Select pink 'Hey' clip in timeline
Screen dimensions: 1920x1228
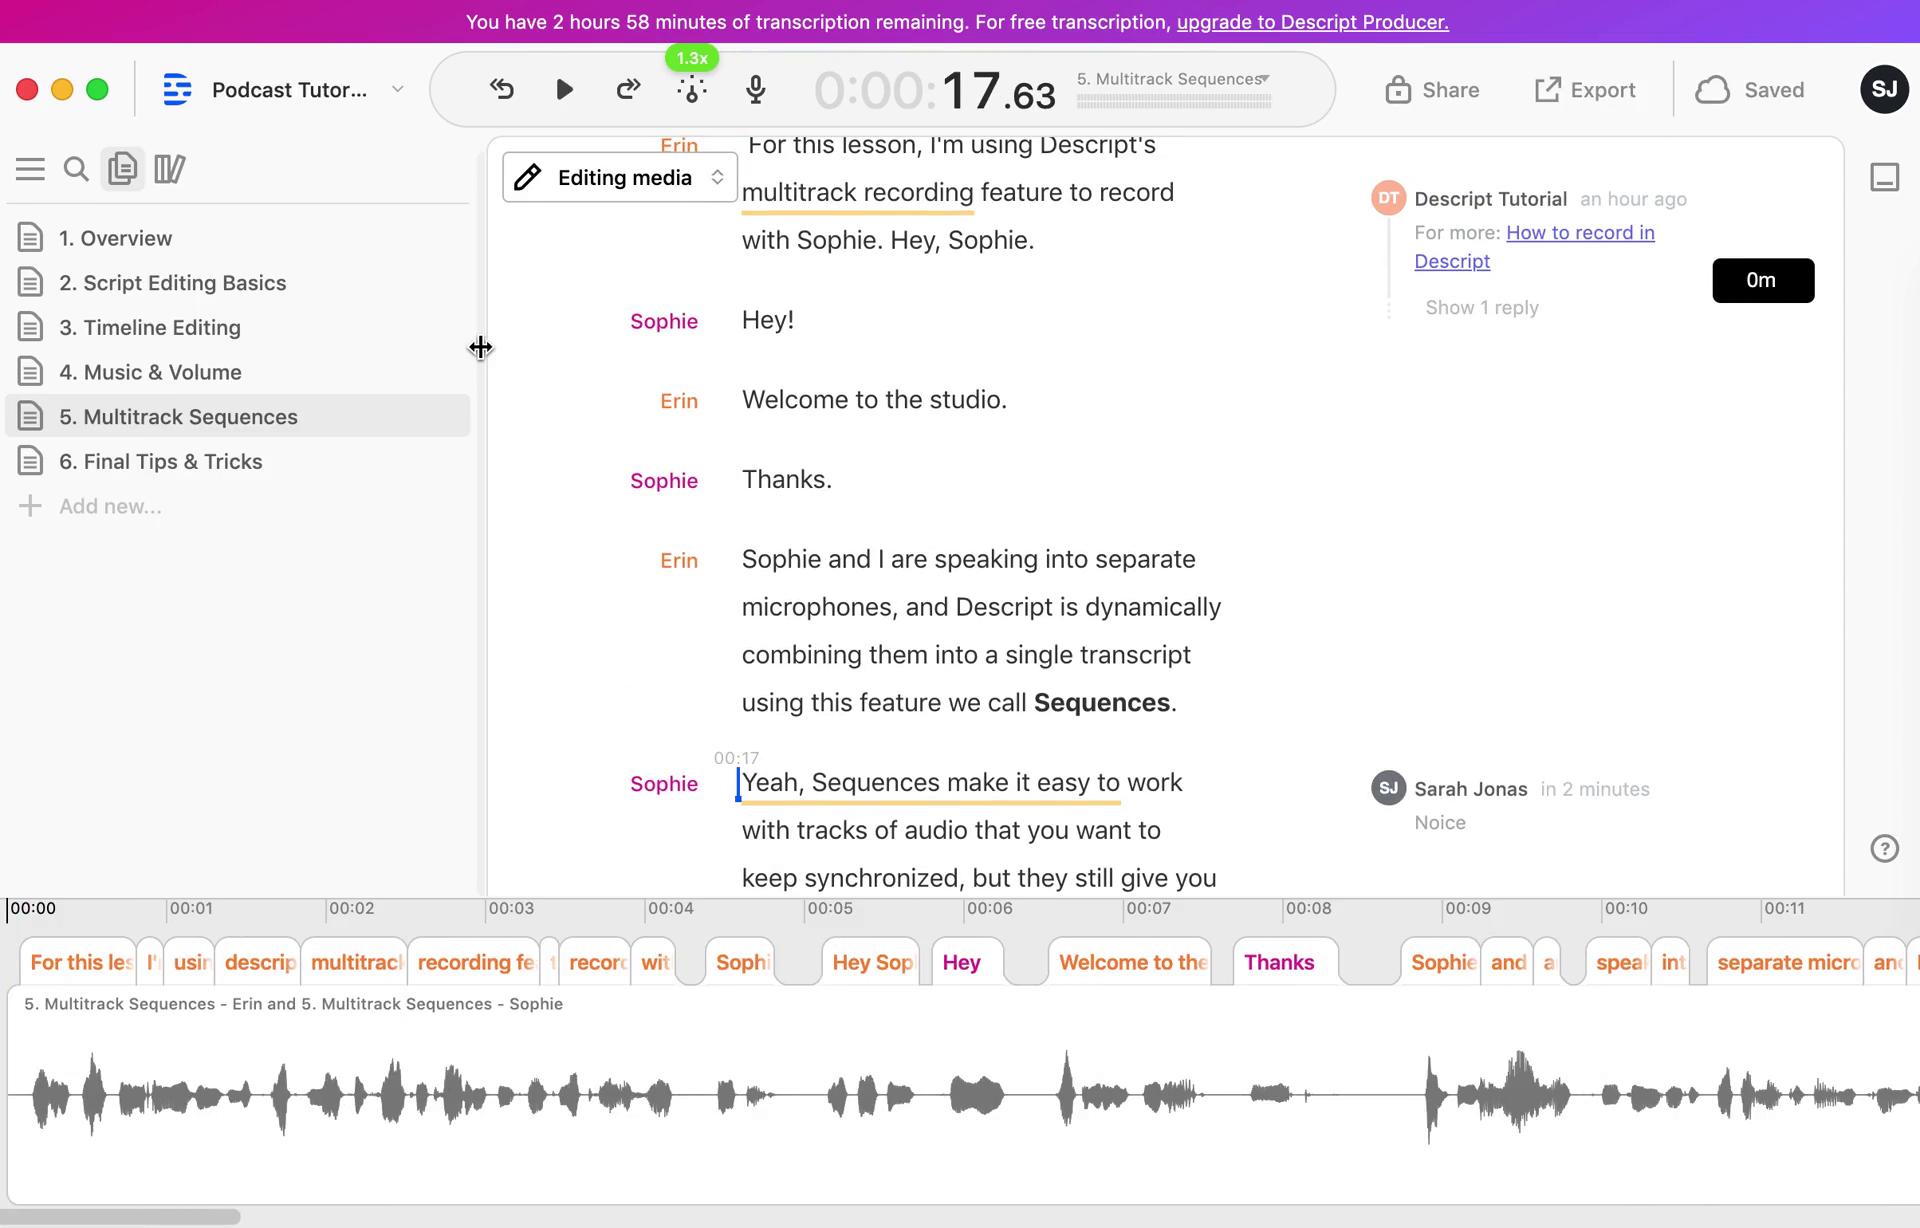967,962
